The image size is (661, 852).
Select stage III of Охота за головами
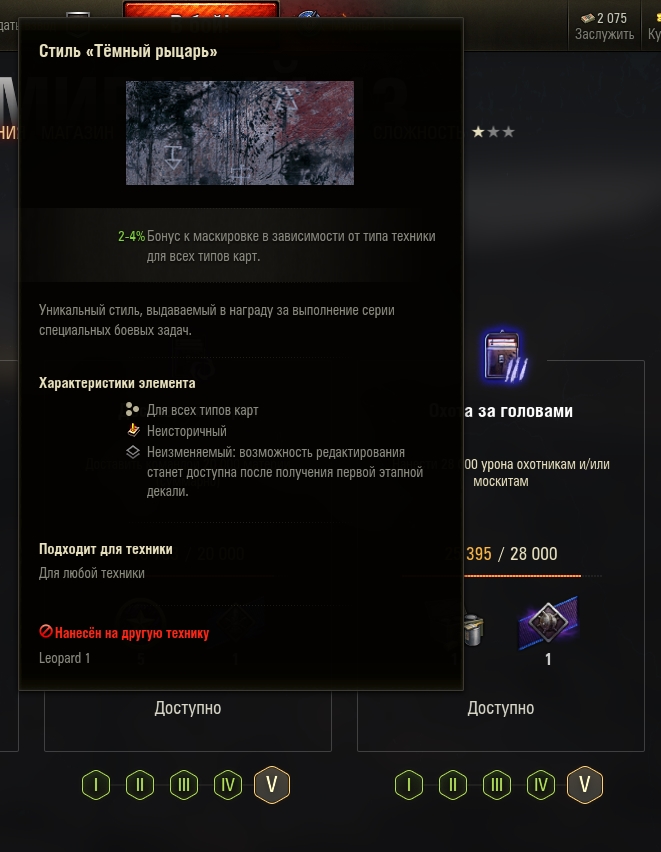point(497,785)
